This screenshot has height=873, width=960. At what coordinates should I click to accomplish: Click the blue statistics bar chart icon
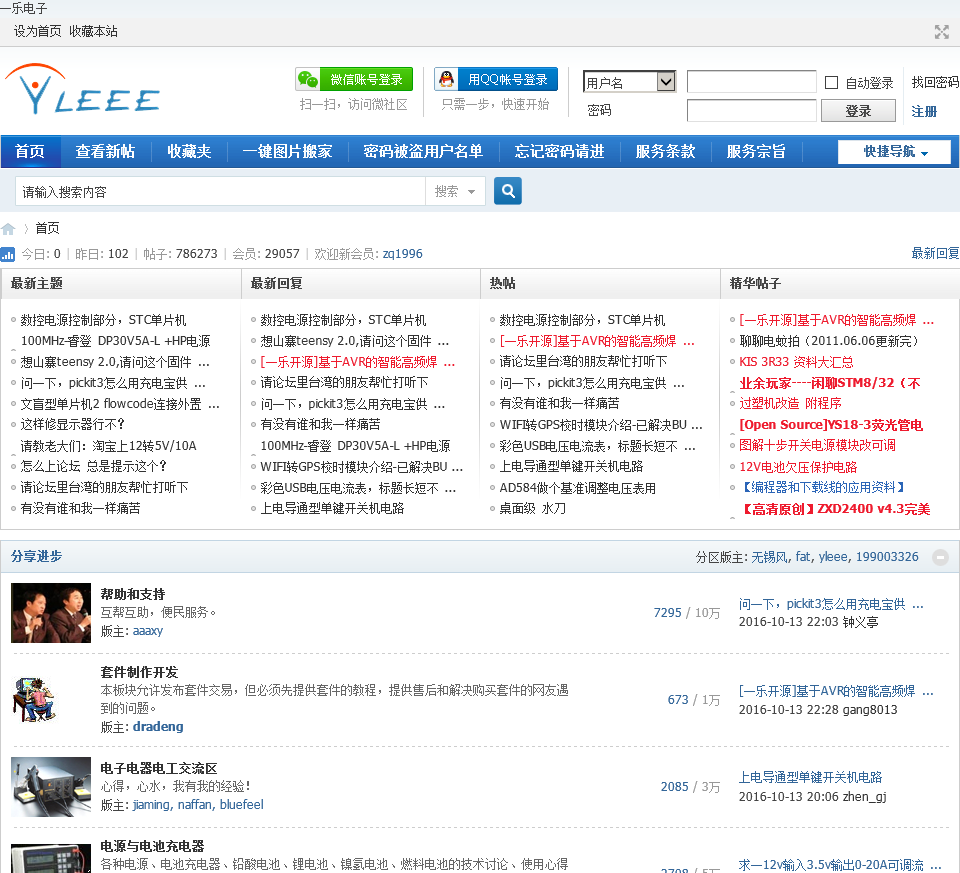point(8,255)
